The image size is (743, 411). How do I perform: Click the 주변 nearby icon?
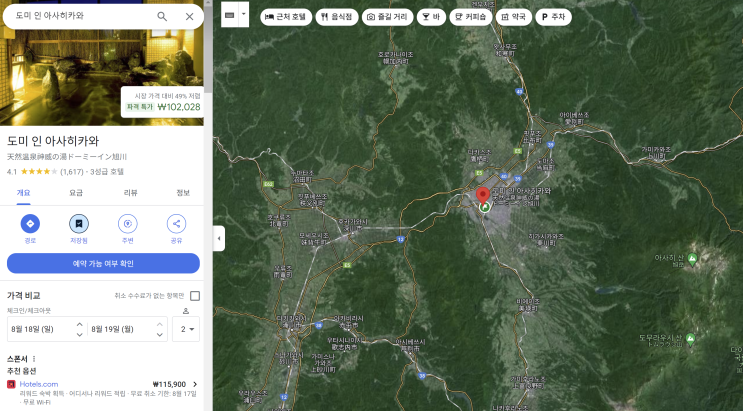pyautogui.click(x=127, y=224)
